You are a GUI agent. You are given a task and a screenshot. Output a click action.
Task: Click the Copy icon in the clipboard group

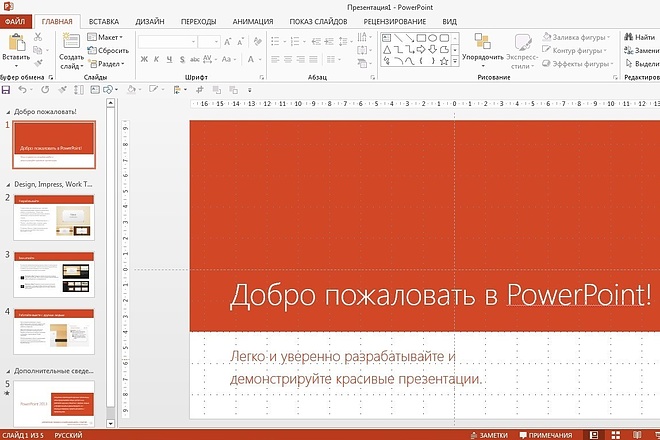38,50
